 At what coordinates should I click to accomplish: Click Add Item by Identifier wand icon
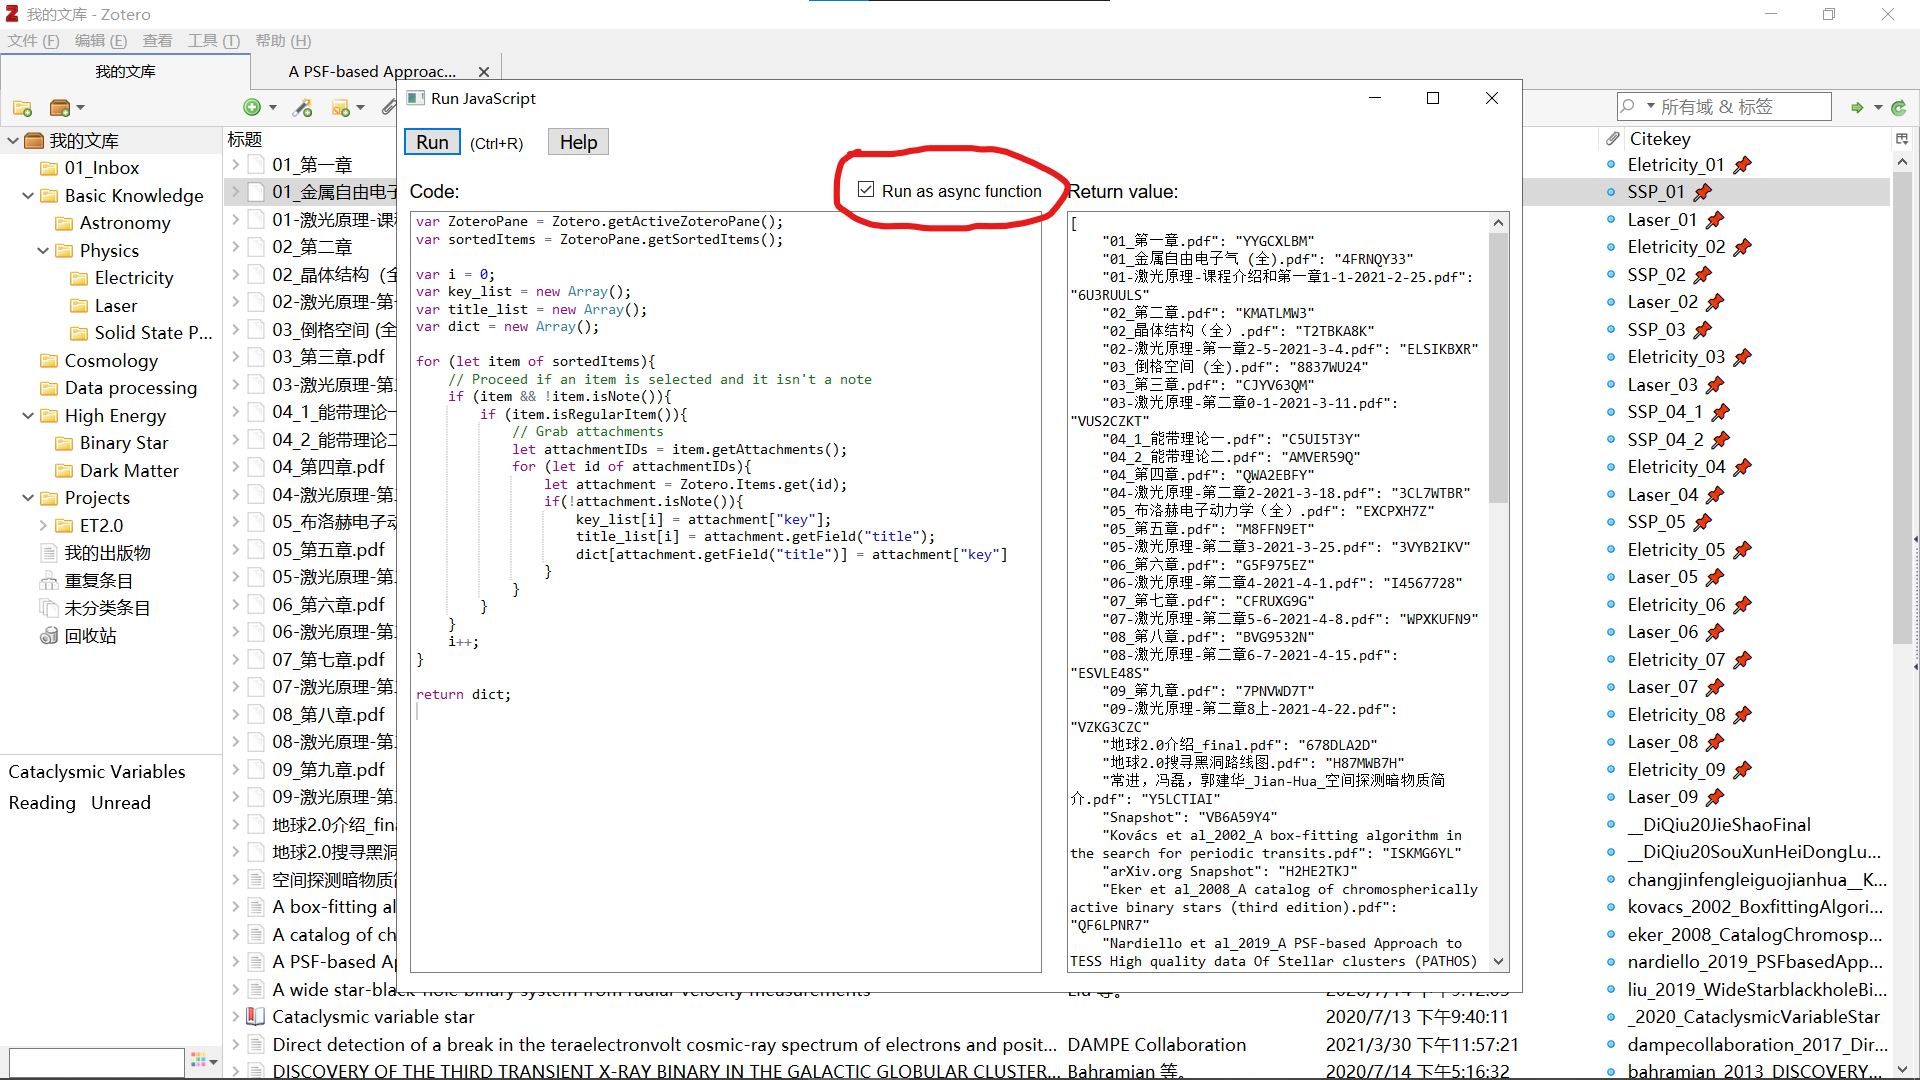tap(303, 108)
